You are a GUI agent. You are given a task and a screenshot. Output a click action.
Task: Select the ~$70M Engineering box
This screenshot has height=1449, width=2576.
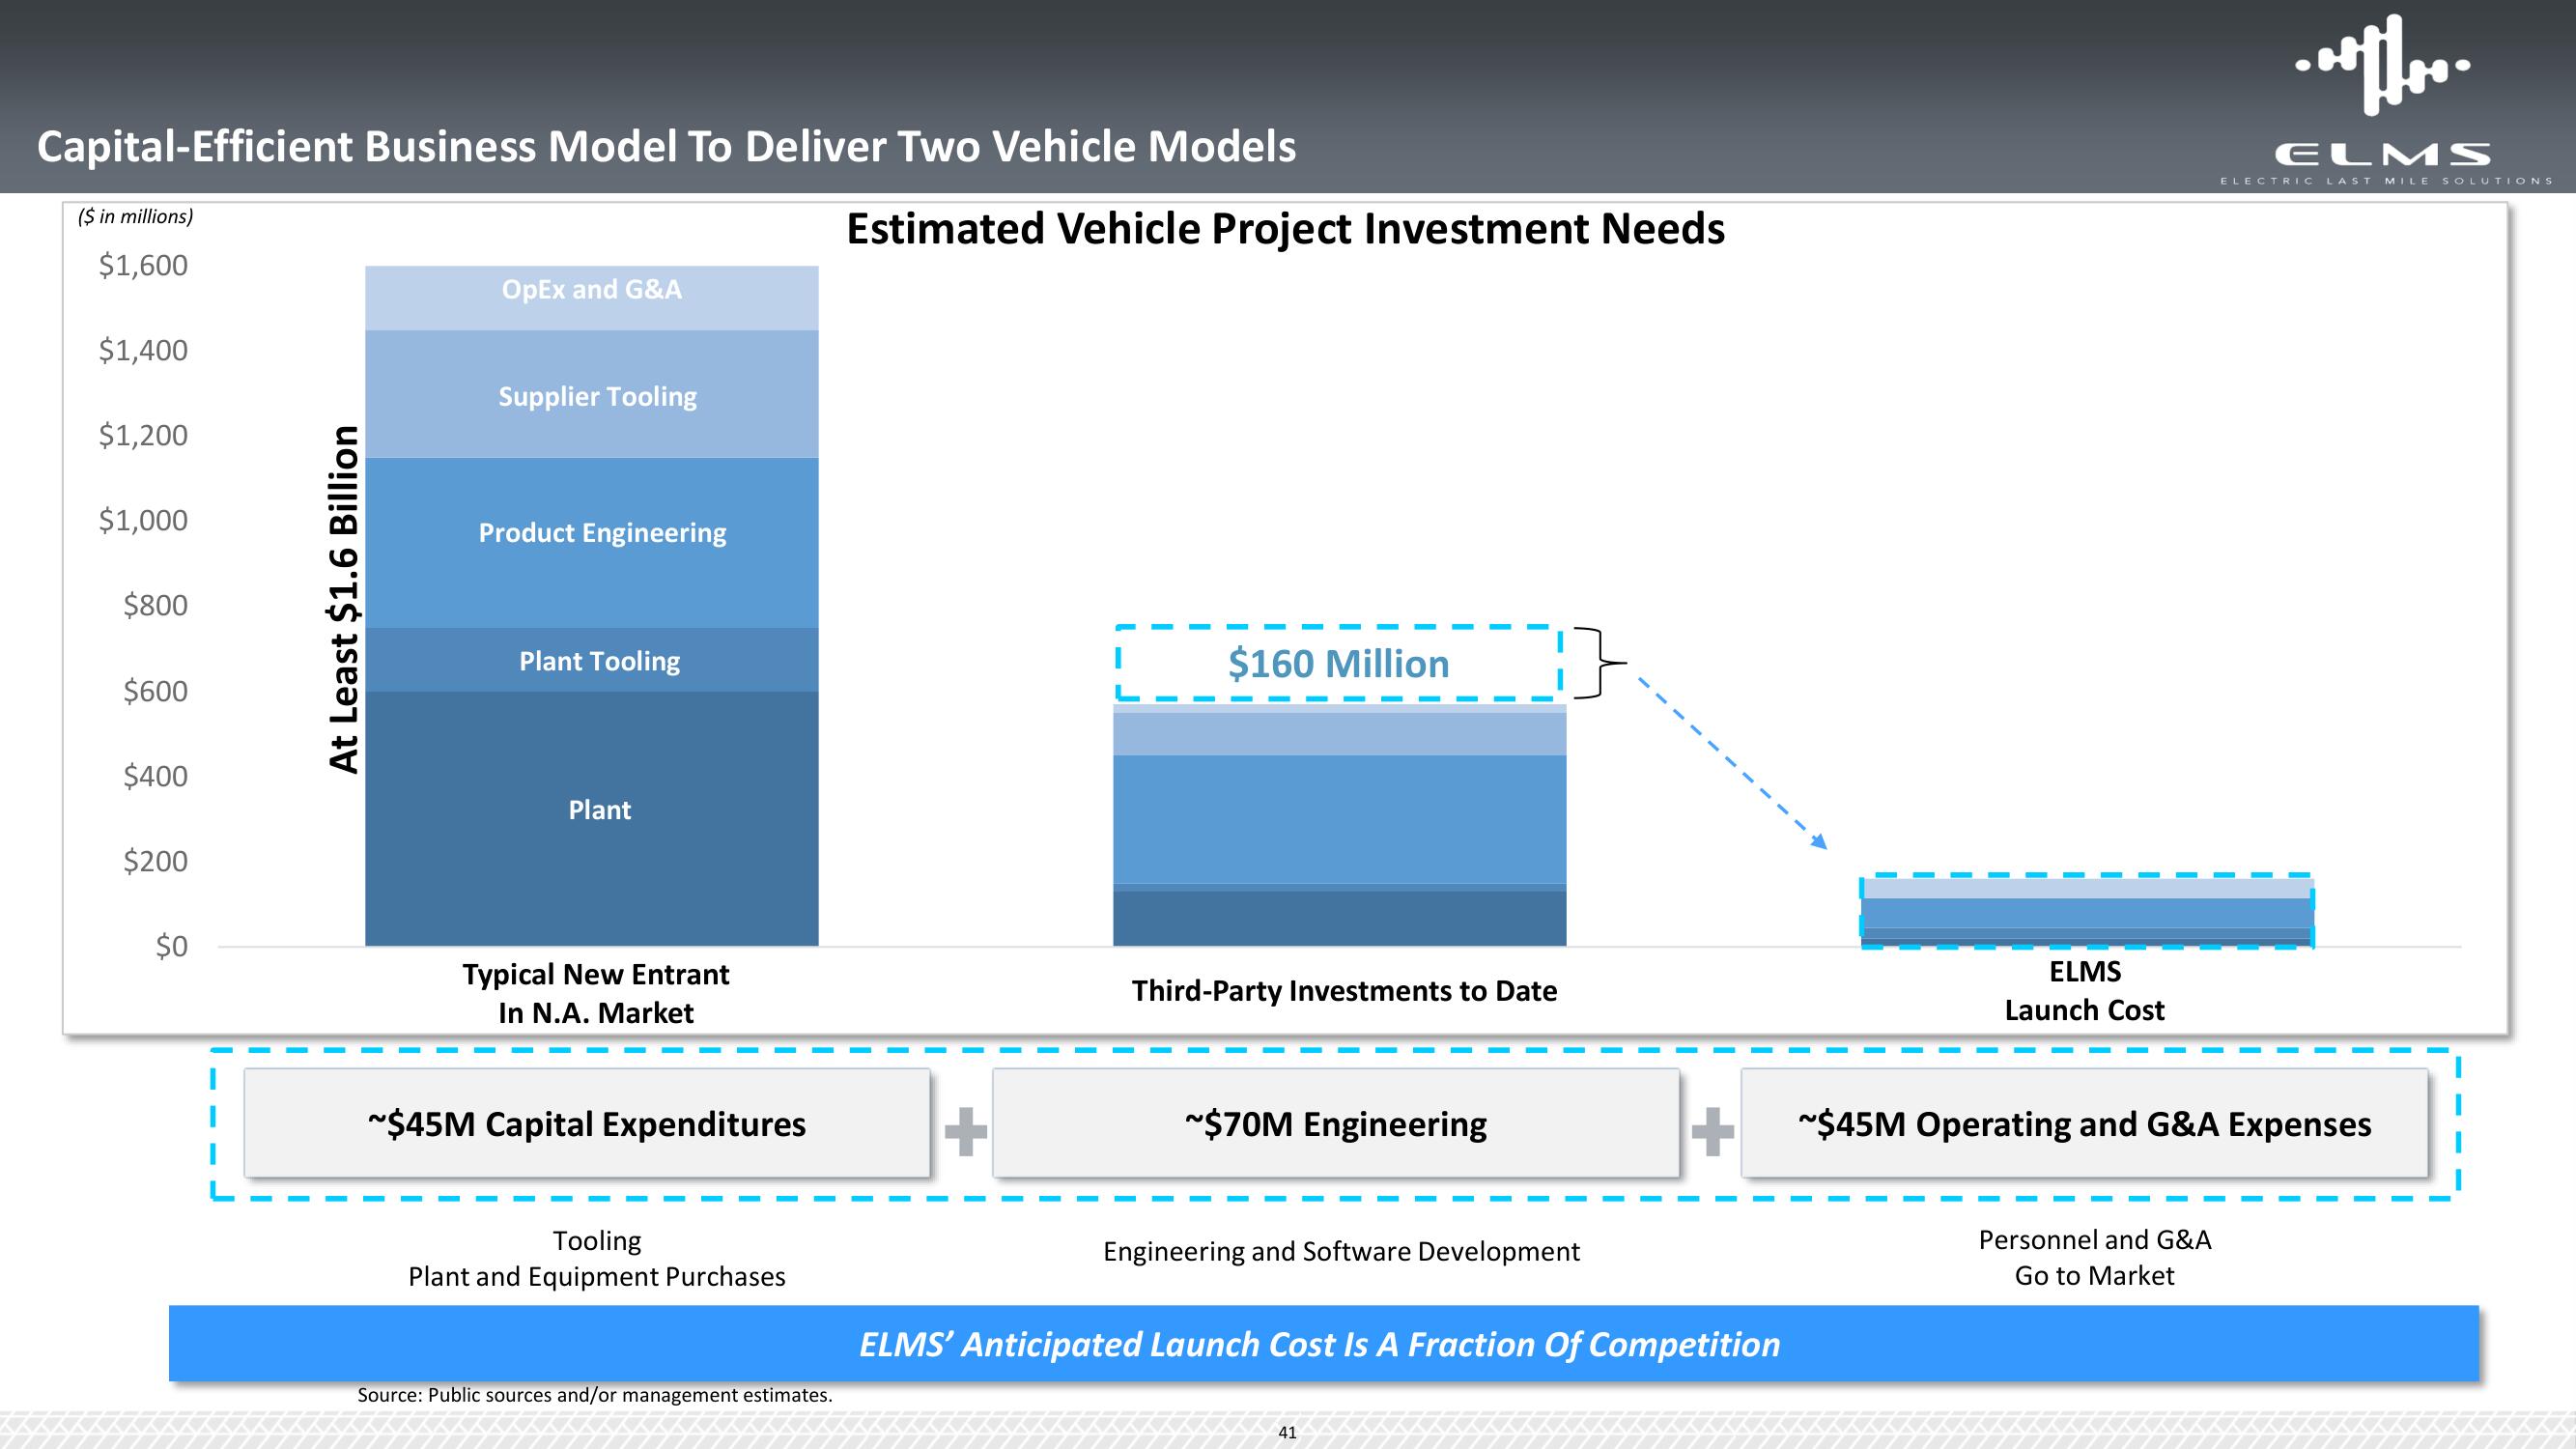(1336, 1123)
